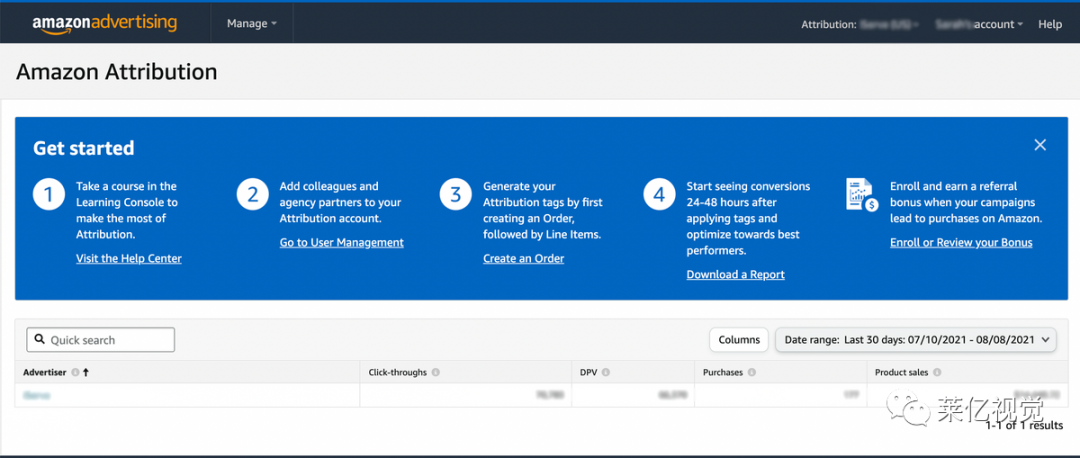Click the Click-throughs column header
1080x458 pixels.
coord(397,373)
